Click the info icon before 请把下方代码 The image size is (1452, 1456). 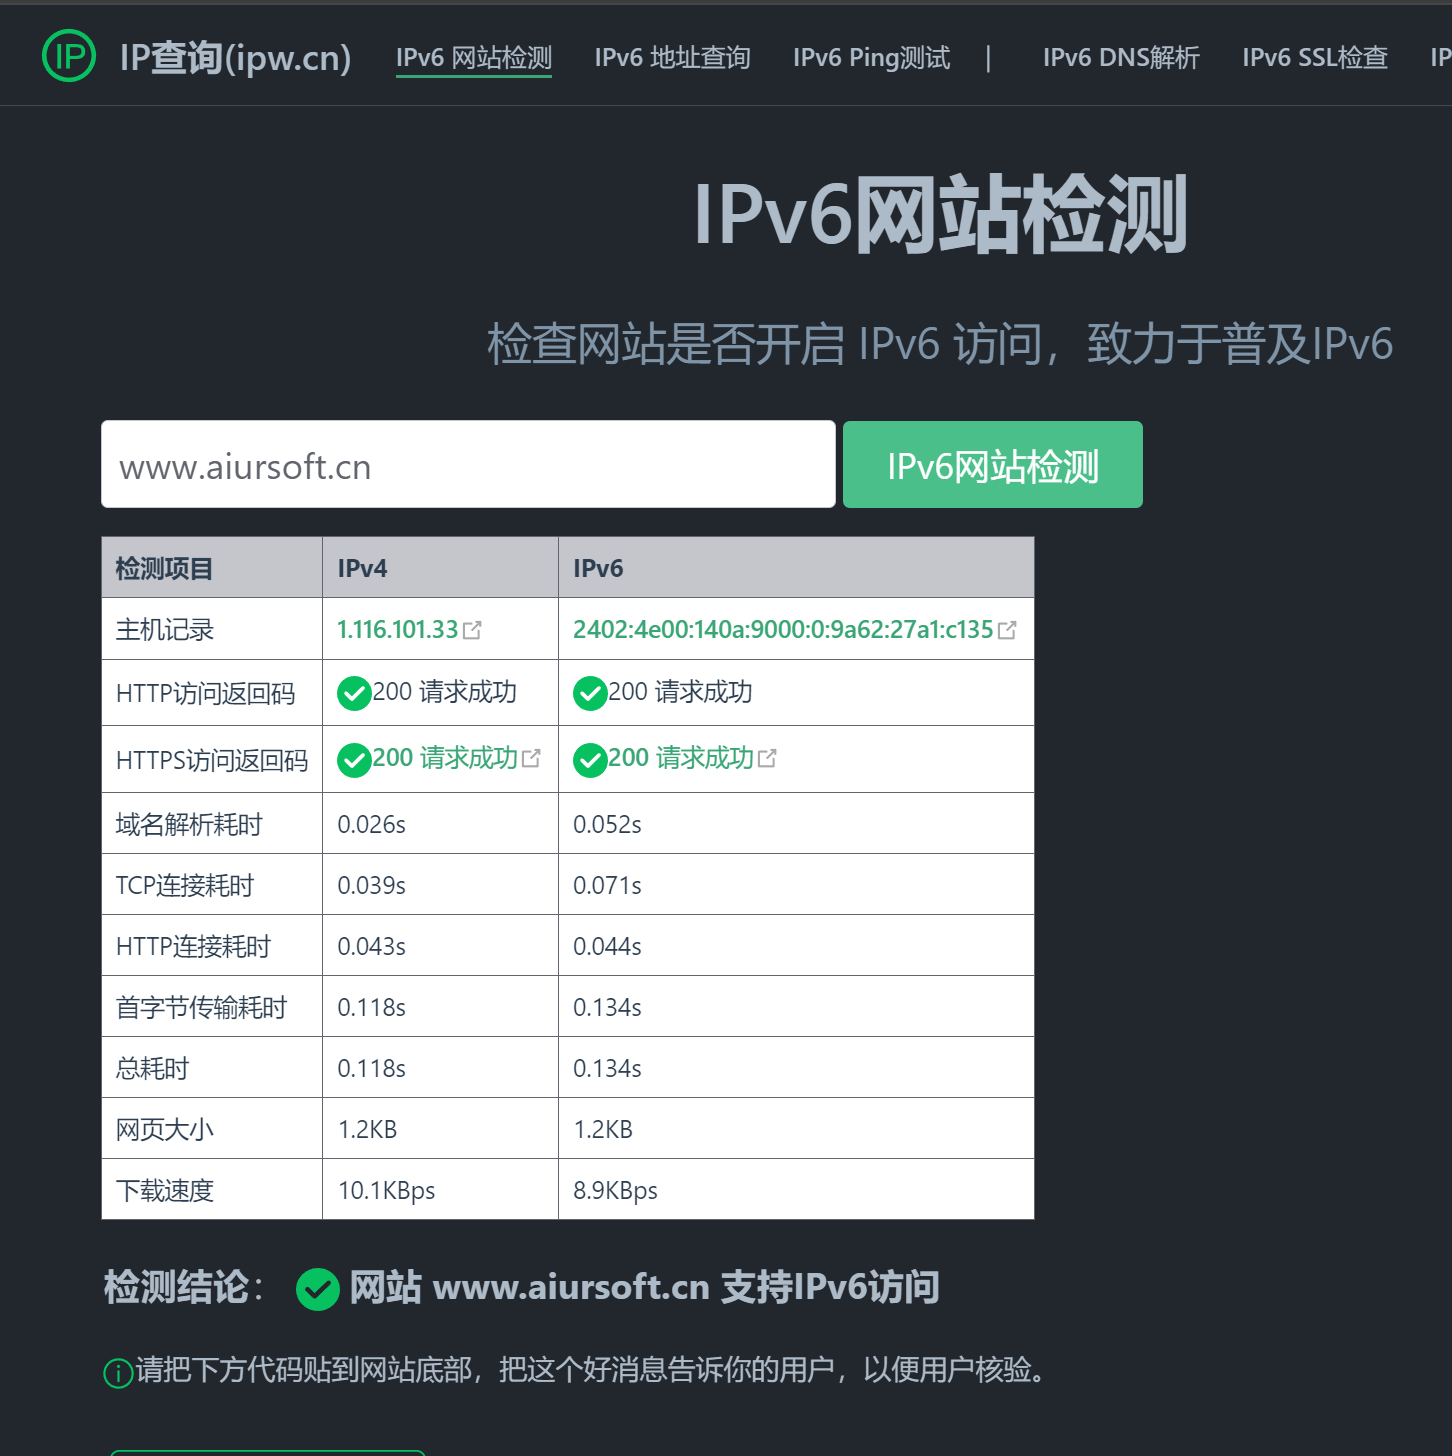point(118,1373)
